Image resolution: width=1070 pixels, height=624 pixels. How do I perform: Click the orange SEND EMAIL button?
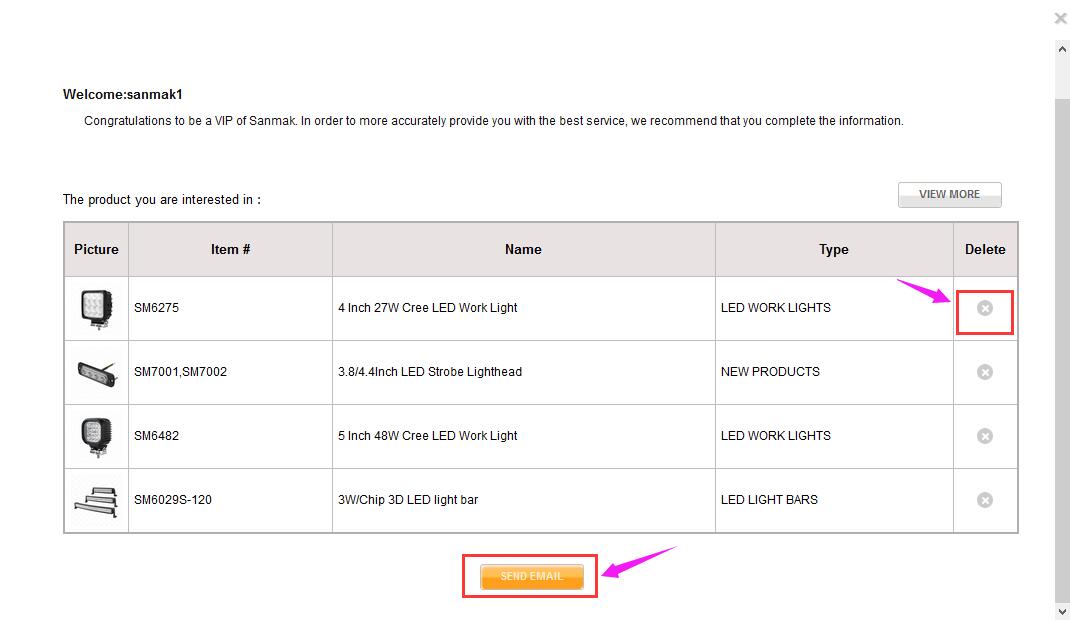click(532, 576)
